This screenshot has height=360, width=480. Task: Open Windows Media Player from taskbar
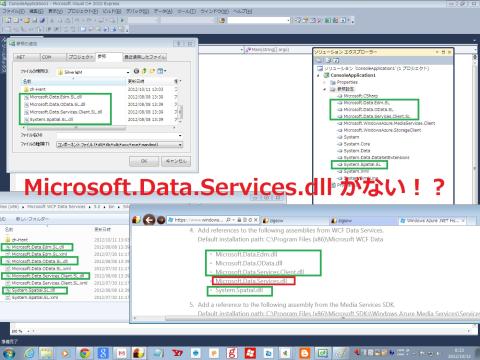[65, 353]
